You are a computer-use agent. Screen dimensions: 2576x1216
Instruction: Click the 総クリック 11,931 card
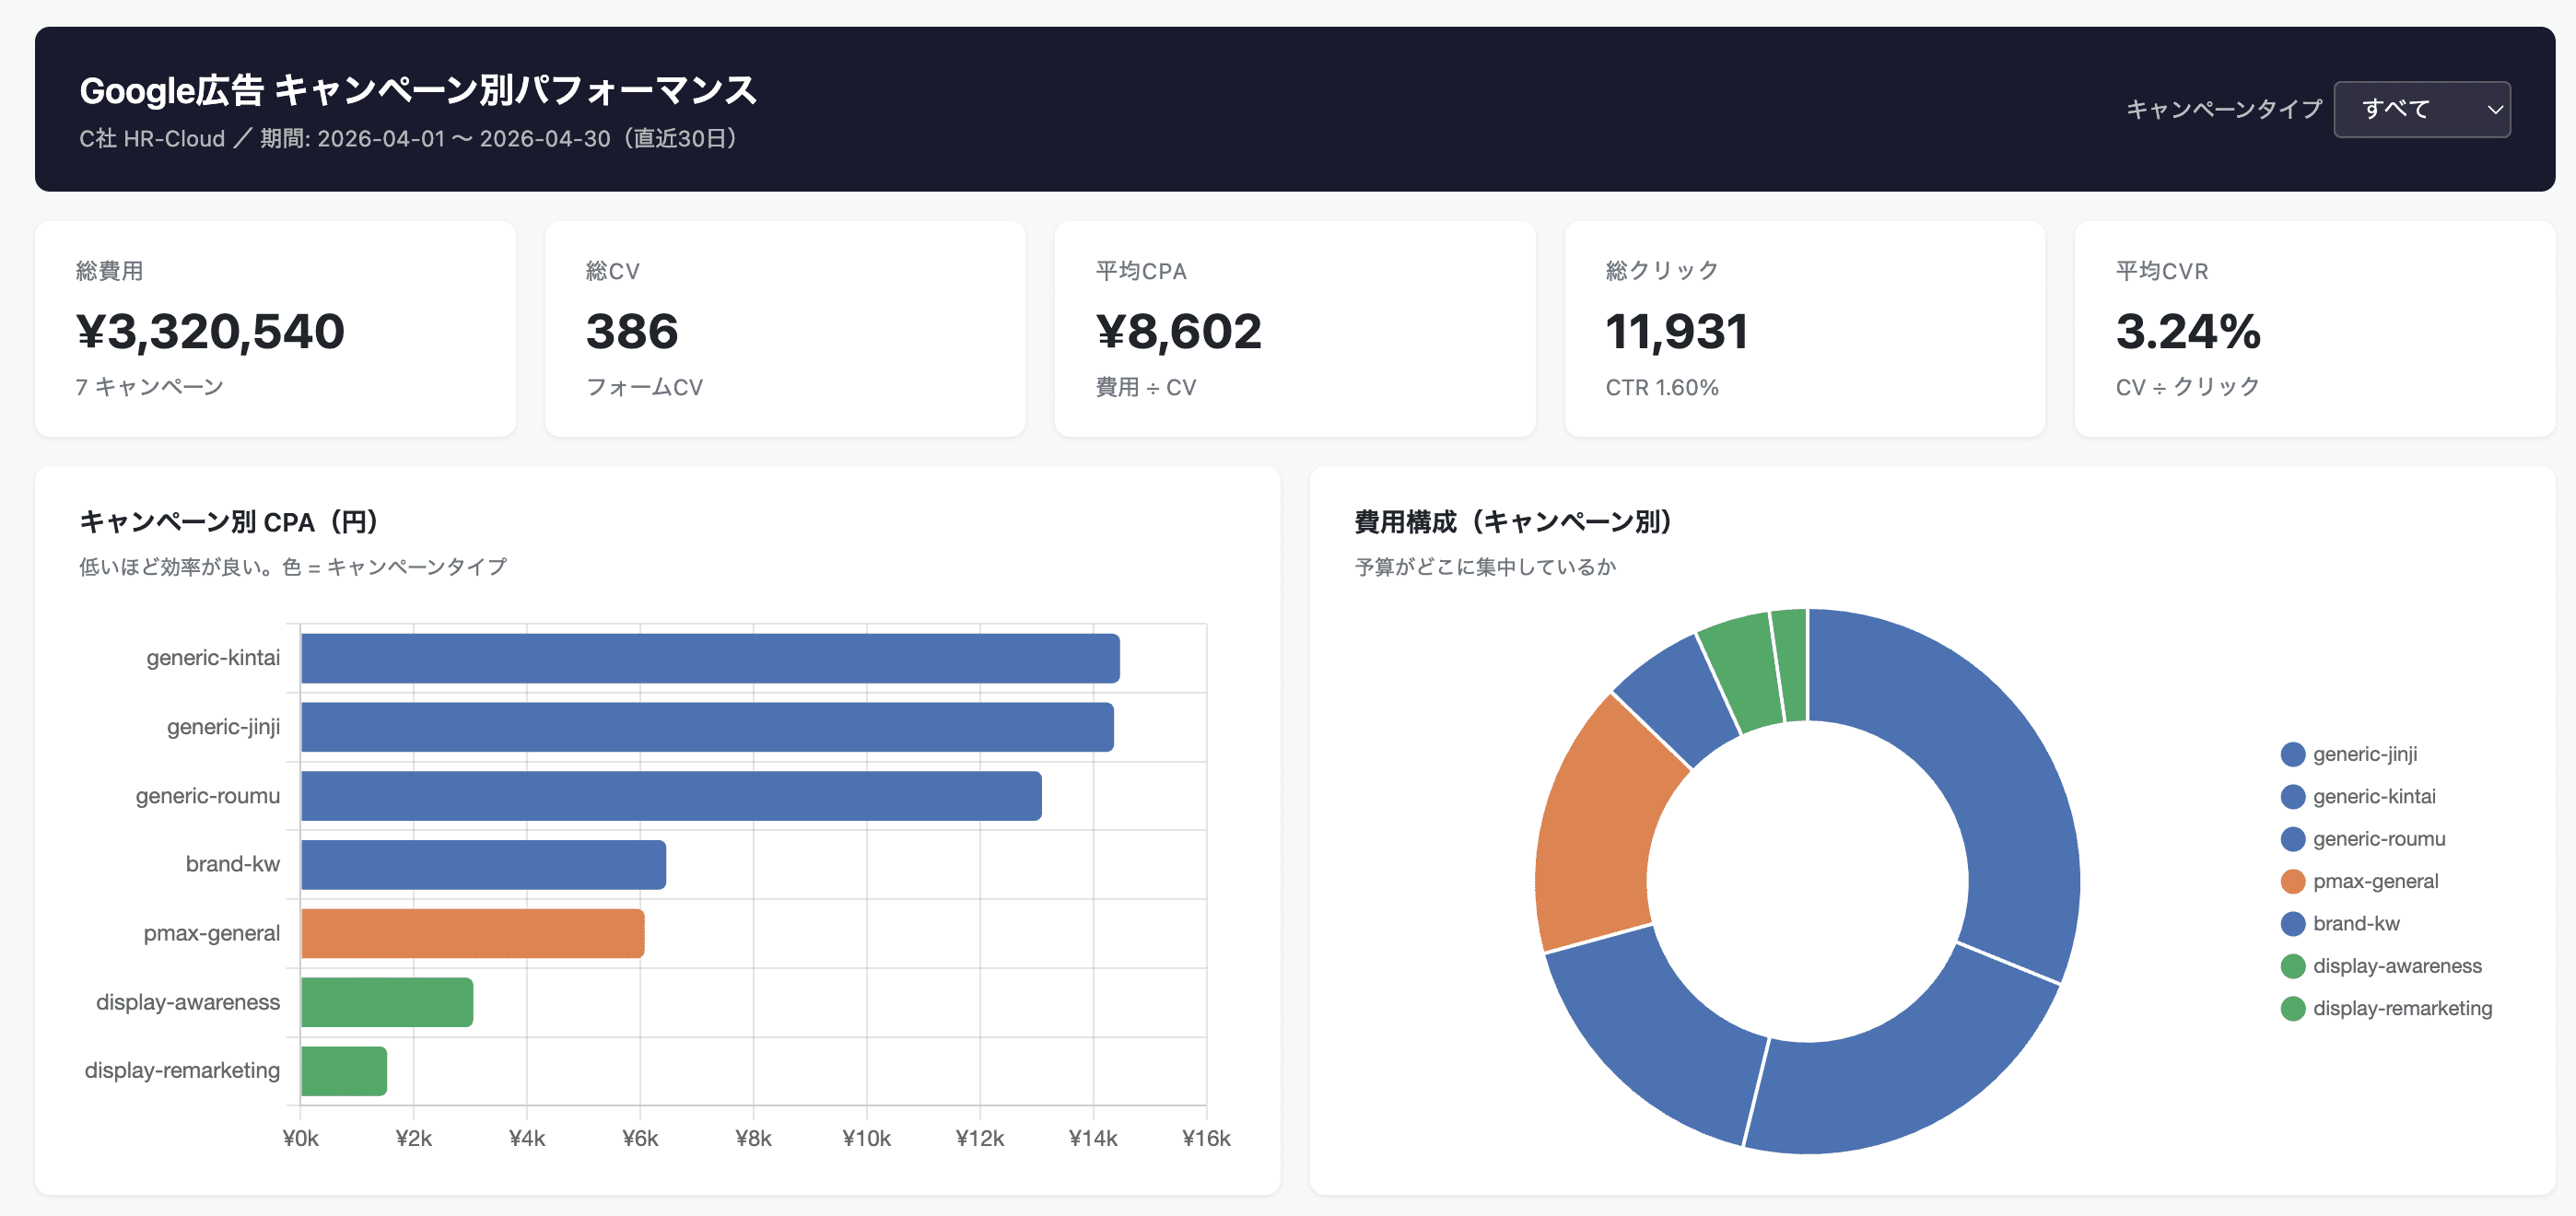click(1805, 329)
